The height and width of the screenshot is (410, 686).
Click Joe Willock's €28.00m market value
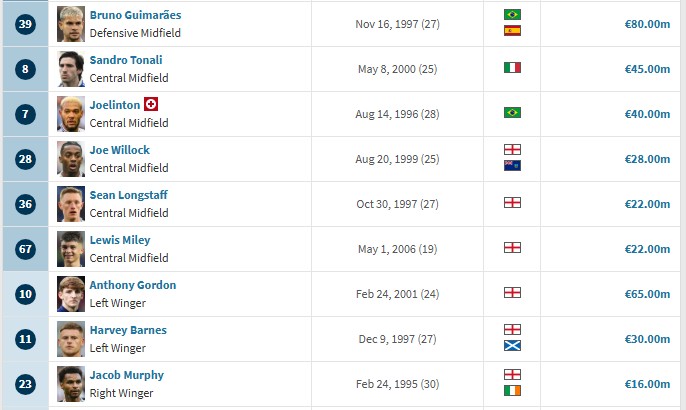pos(647,159)
